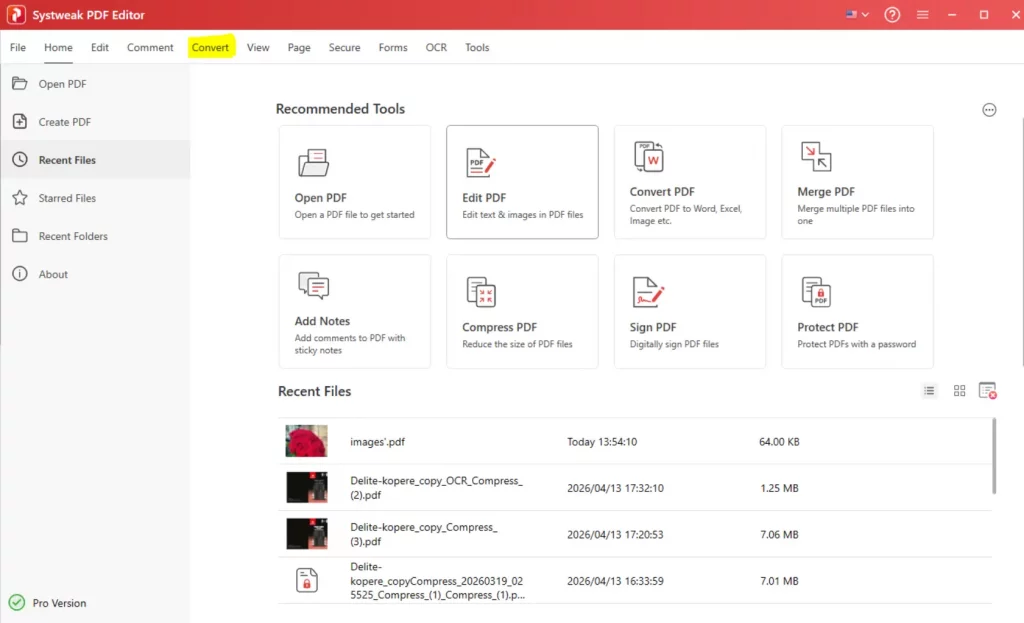Open the Compress PDF tool
1024x623 pixels.
coord(521,310)
